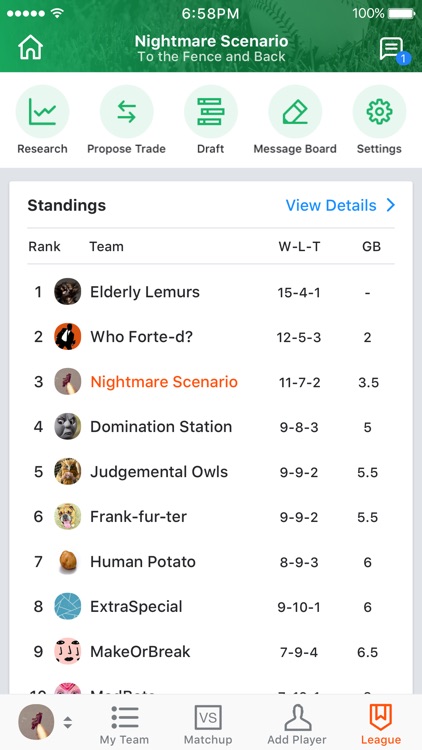Tap the team avatar in bottom bar

(x=36, y=722)
